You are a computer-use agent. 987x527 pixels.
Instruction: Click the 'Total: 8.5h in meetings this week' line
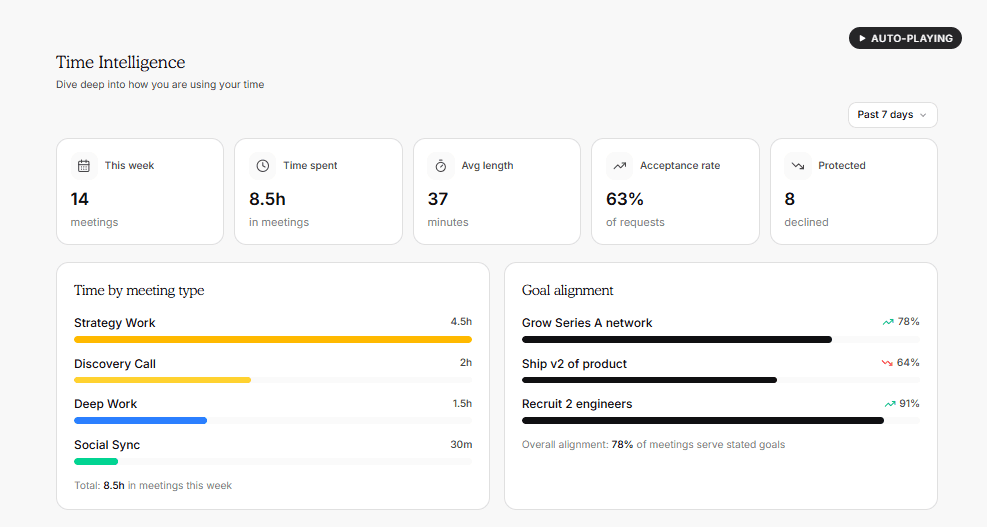coord(153,485)
